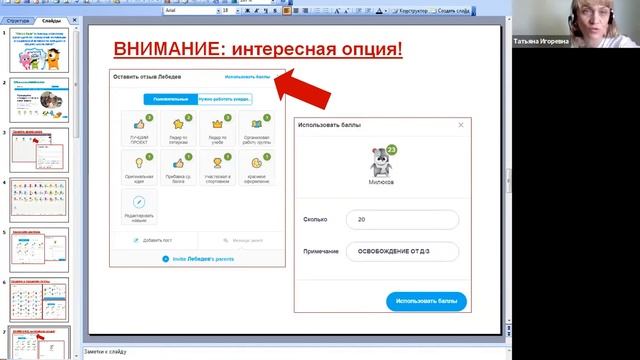
Task: Switch to the Структура tab
Action: (18, 20)
